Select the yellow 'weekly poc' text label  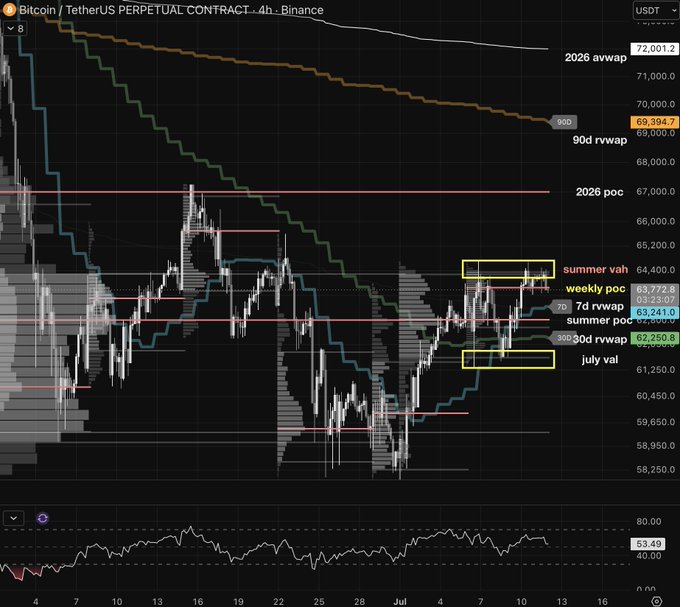pyautogui.click(x=595, y=288)
